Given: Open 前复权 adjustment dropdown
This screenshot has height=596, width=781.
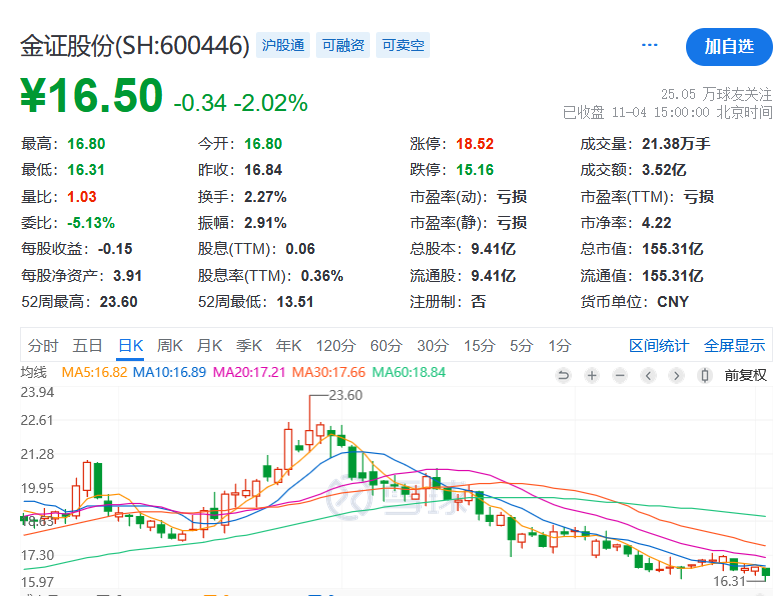Looking at the screenshot, I should click(746, 375).
